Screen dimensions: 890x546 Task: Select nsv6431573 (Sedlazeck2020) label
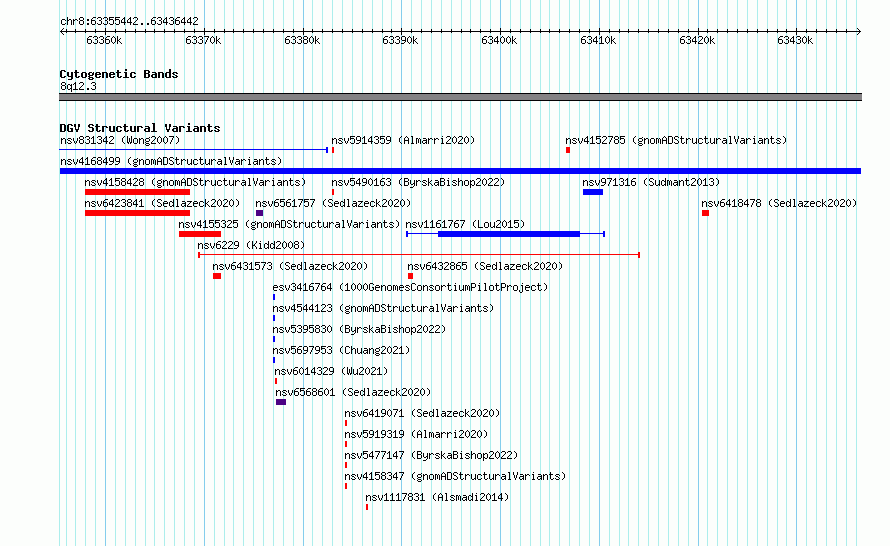pos(290,266)
